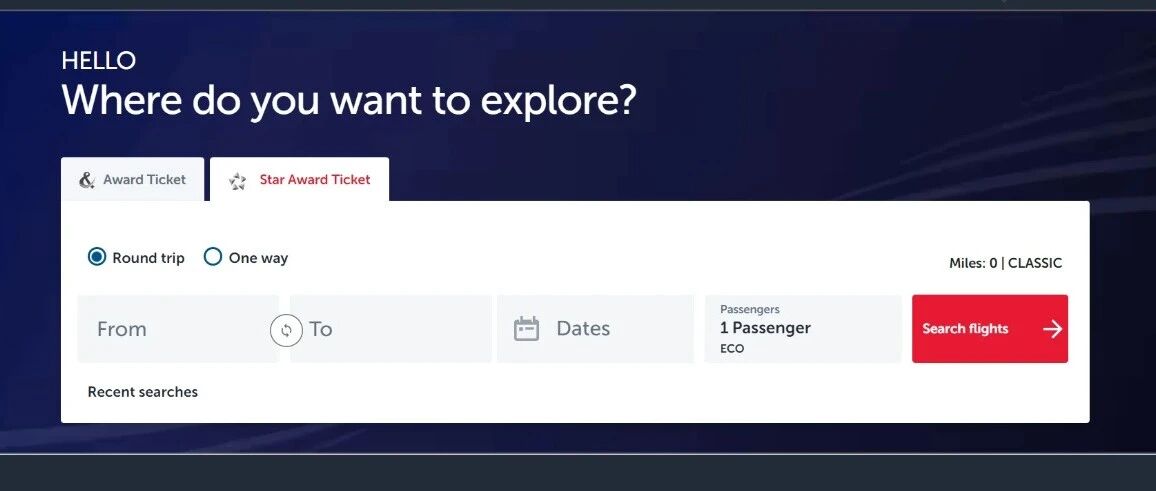This screenshot has height=491, width=1156.
Task: Click the Star Alliance logo icon
Action: [237, 181]
